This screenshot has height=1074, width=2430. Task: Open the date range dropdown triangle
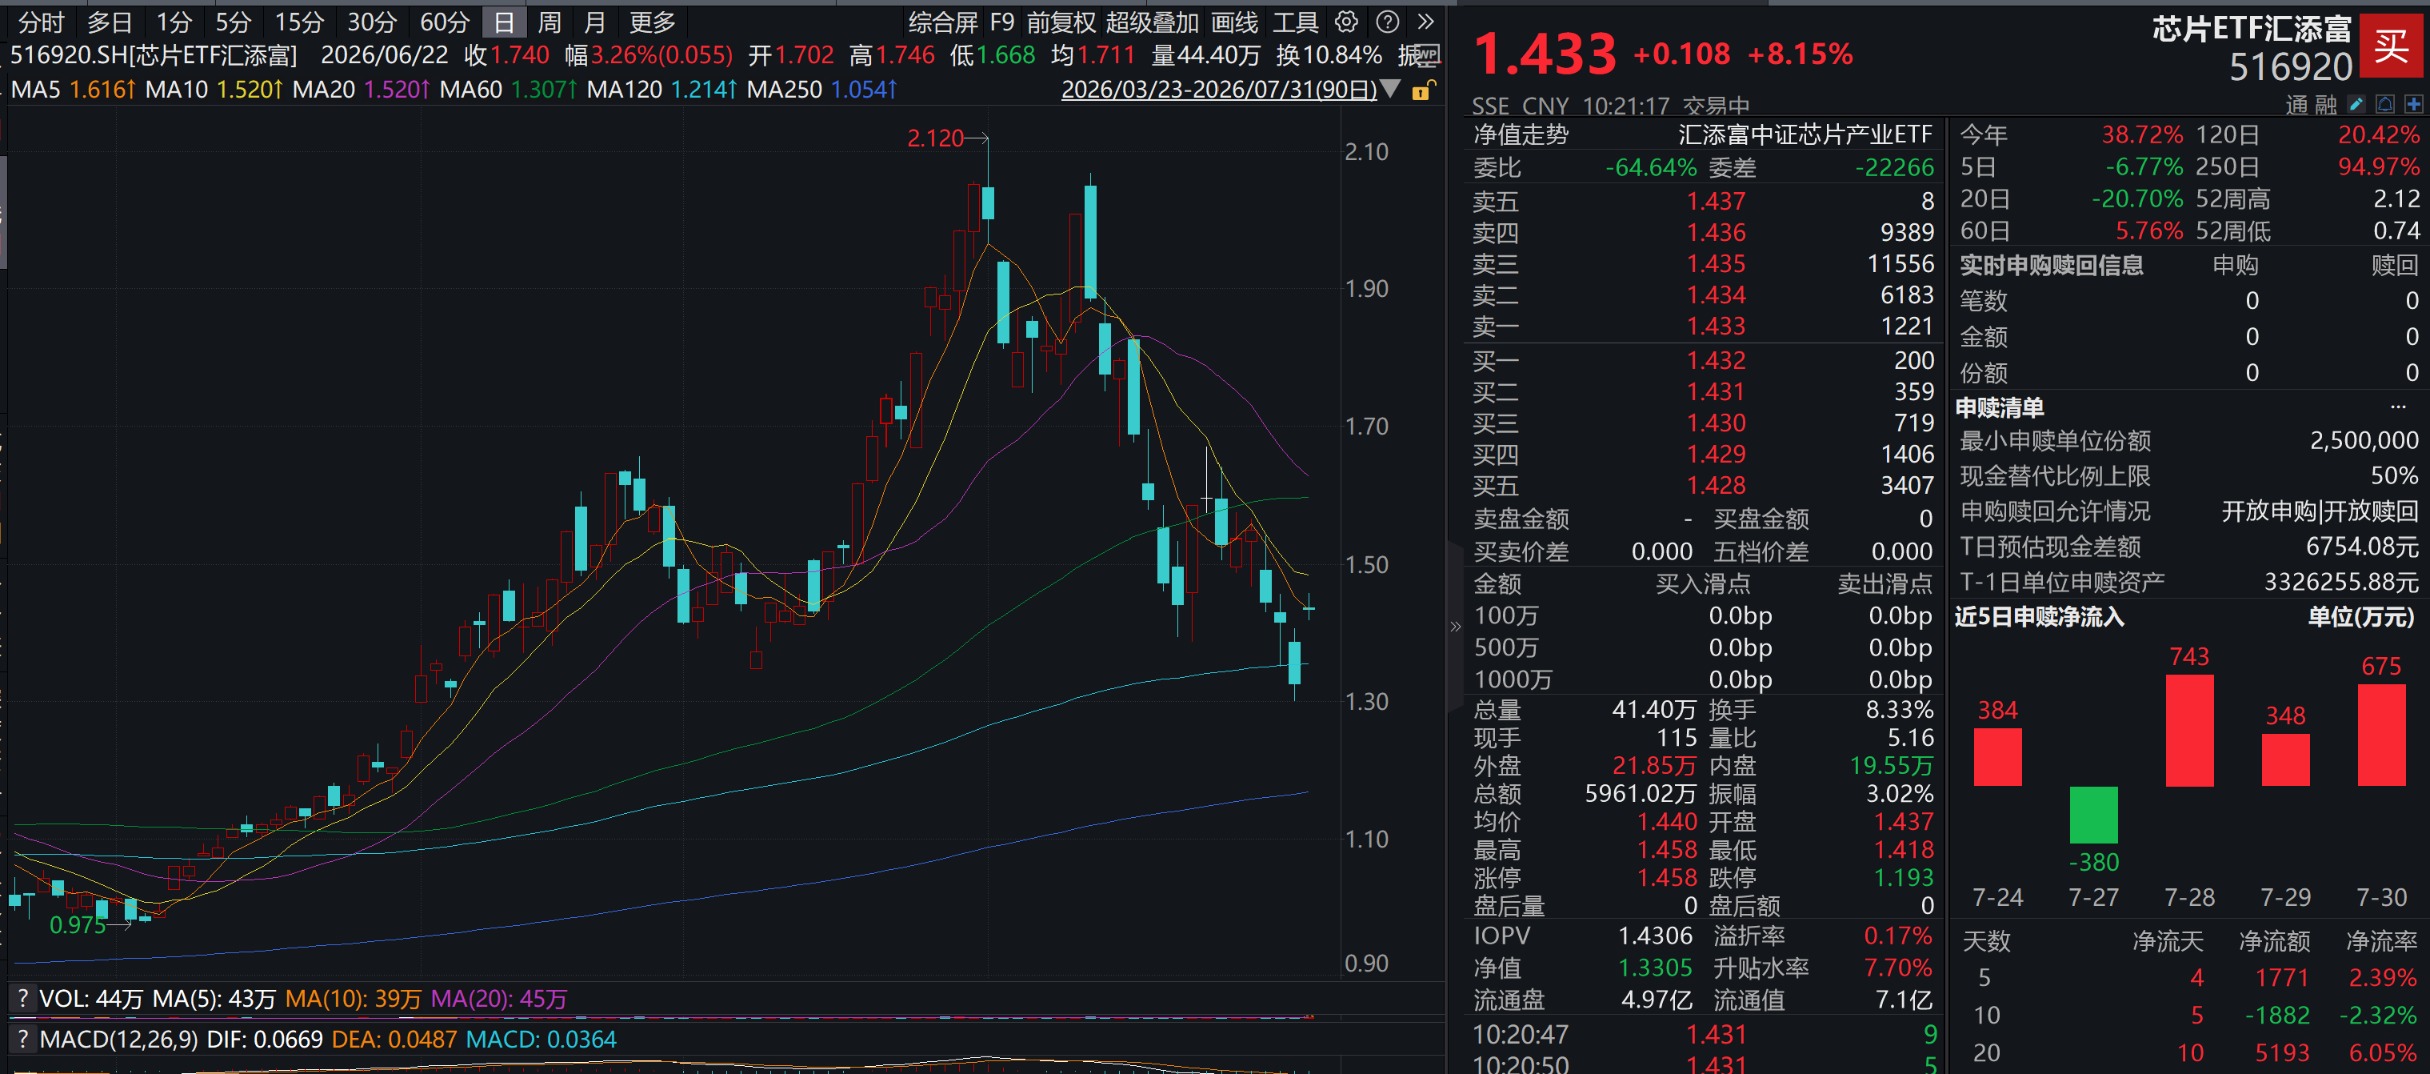point(1390,89)
